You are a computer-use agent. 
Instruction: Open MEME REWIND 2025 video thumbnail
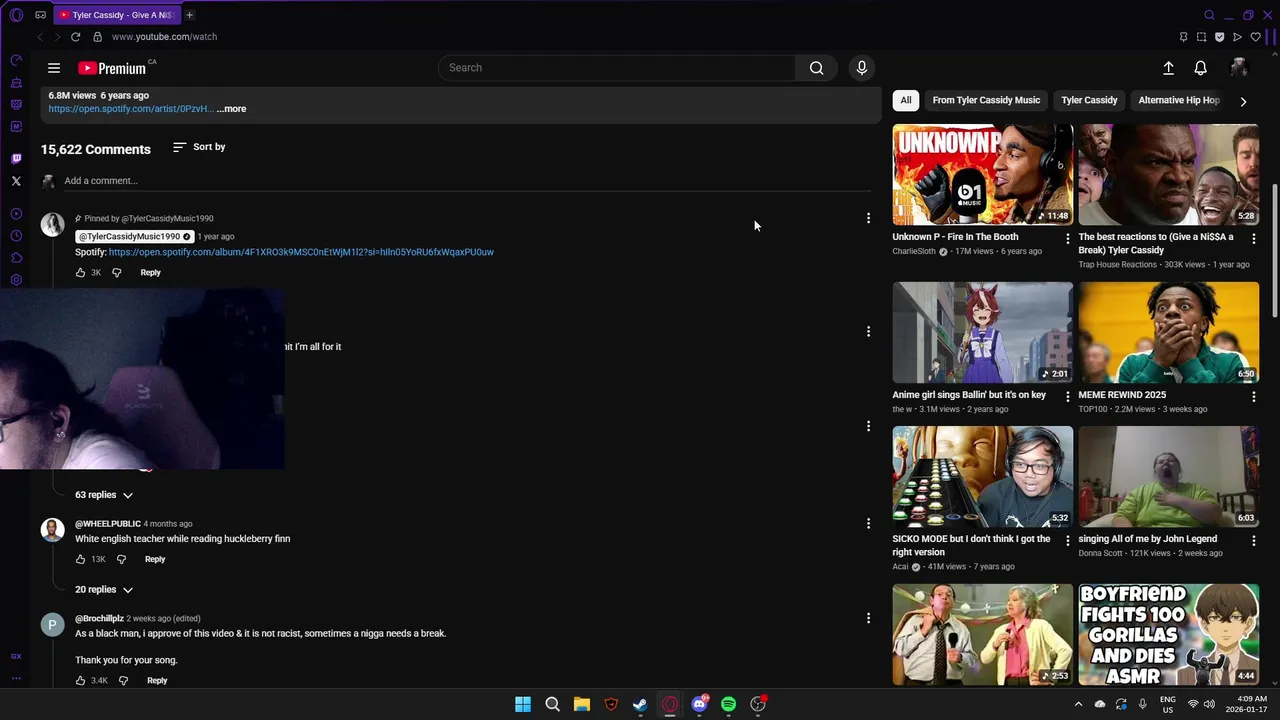pyautogui.click(x=1168, y=332)
